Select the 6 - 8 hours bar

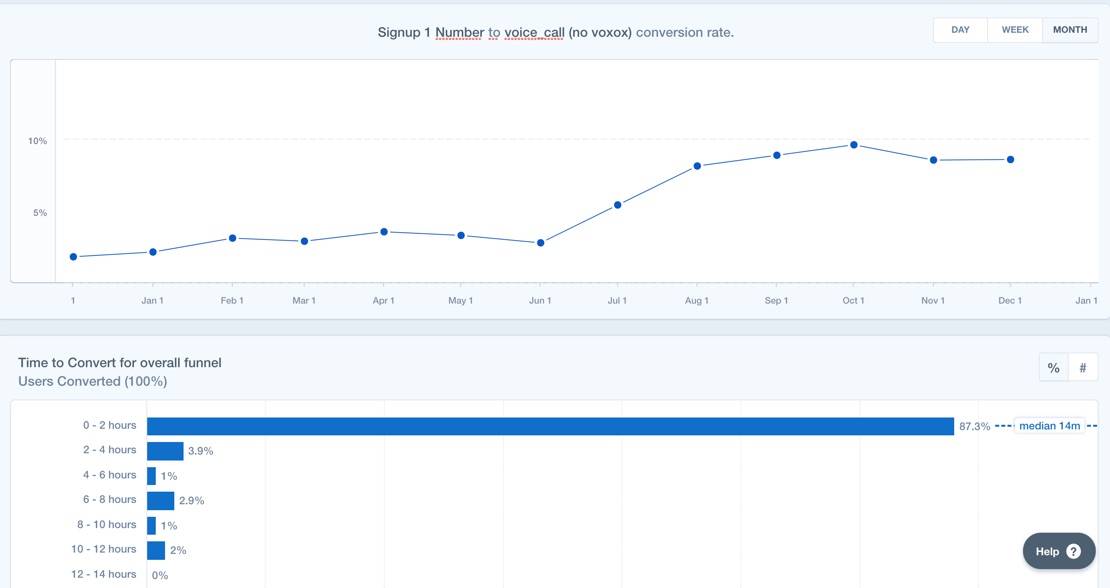pyautogui.click(x=160, y=500)
